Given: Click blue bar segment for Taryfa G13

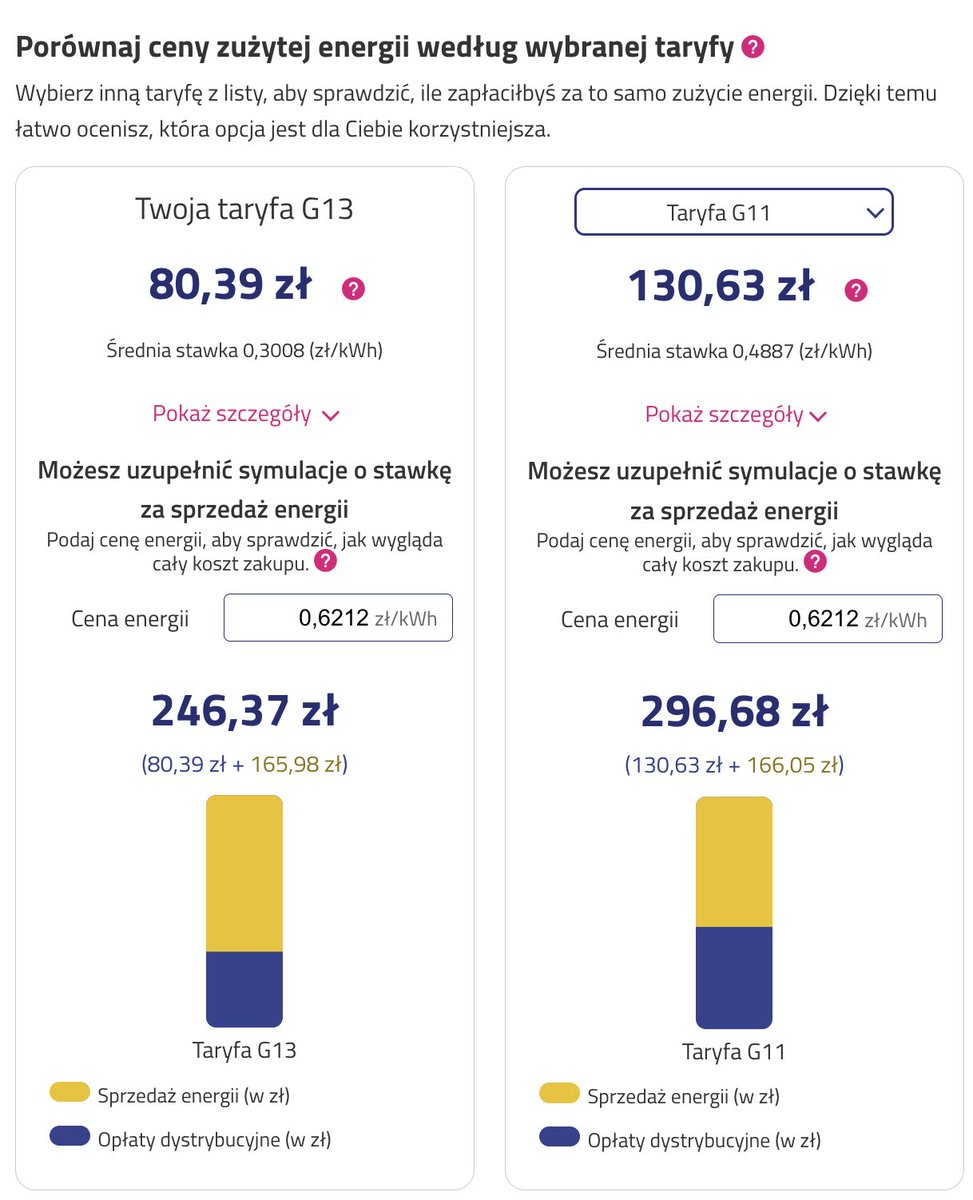Looking at the screenshot, I should [244, 989].
